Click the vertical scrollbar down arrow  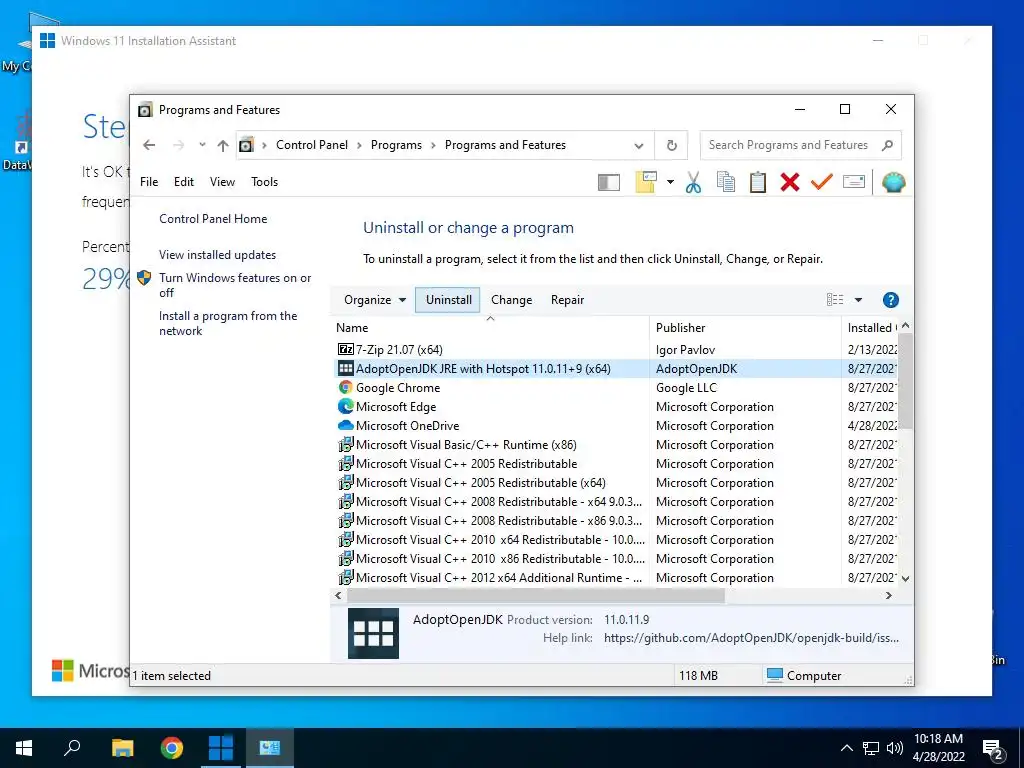[905, 578]
